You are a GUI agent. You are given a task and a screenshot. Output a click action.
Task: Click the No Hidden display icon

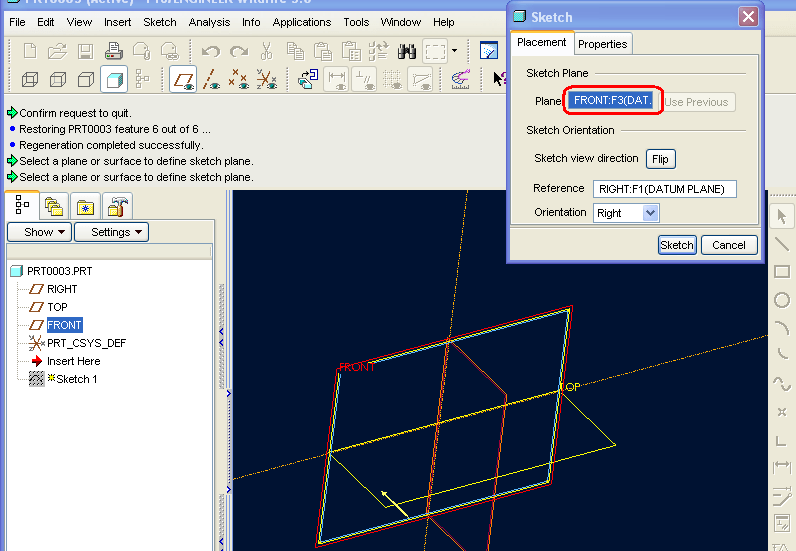point(86,80)
